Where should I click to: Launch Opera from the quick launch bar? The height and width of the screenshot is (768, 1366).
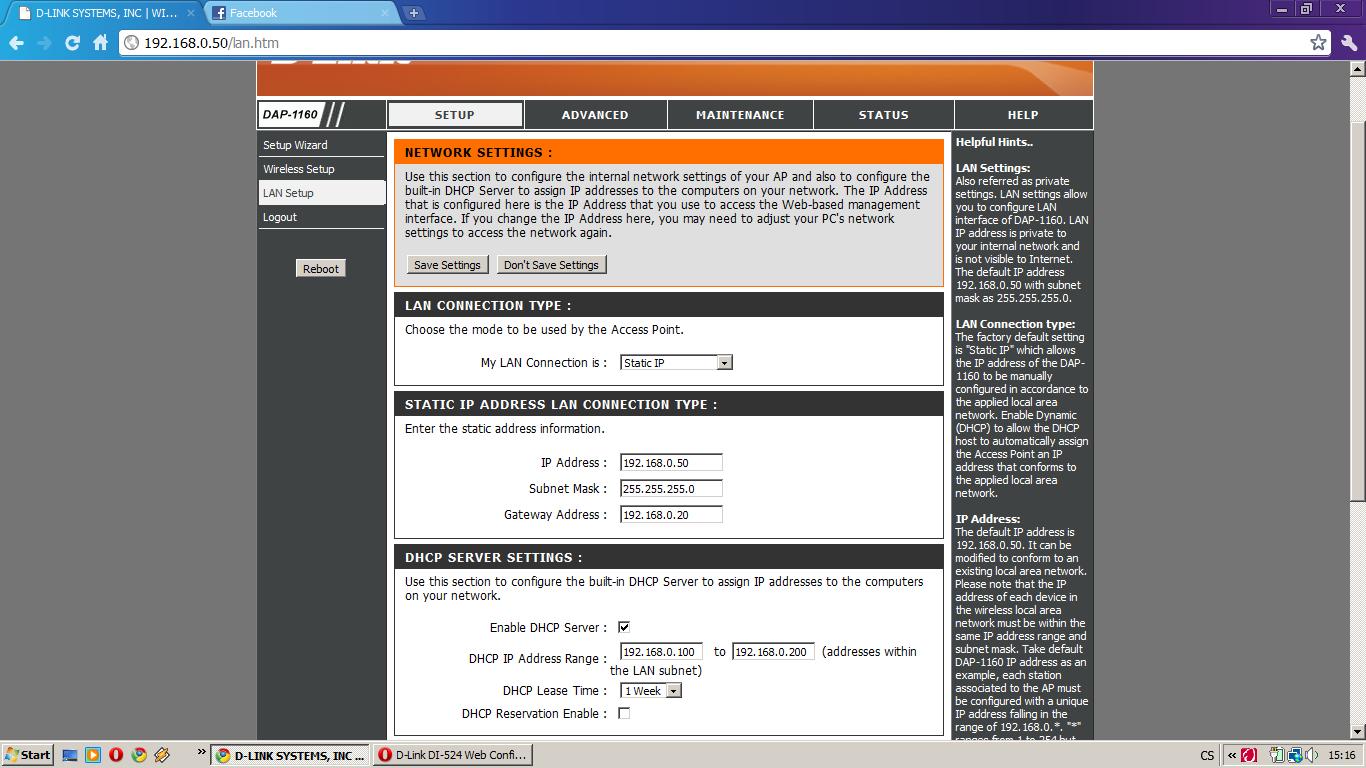click(x=116, y=755)
